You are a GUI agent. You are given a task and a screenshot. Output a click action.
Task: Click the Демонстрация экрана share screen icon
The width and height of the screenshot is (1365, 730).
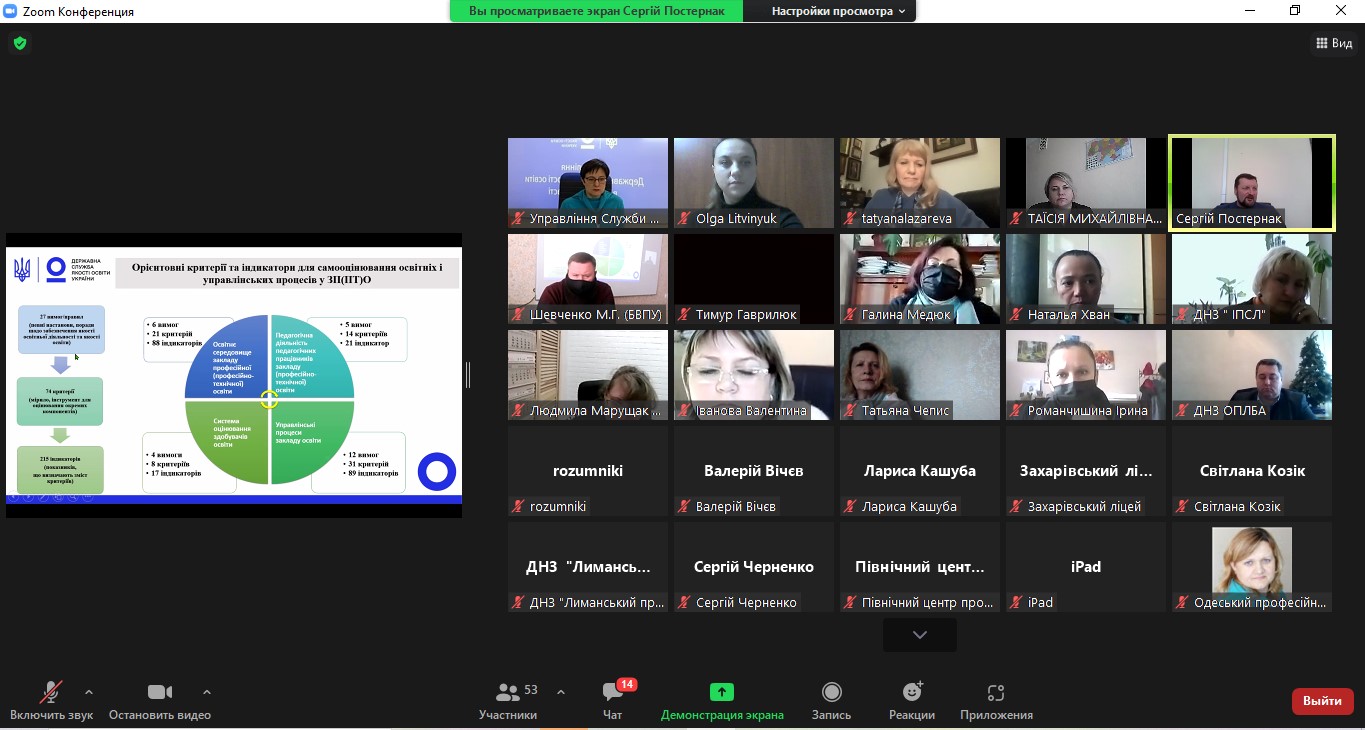[x=721, y=692]
